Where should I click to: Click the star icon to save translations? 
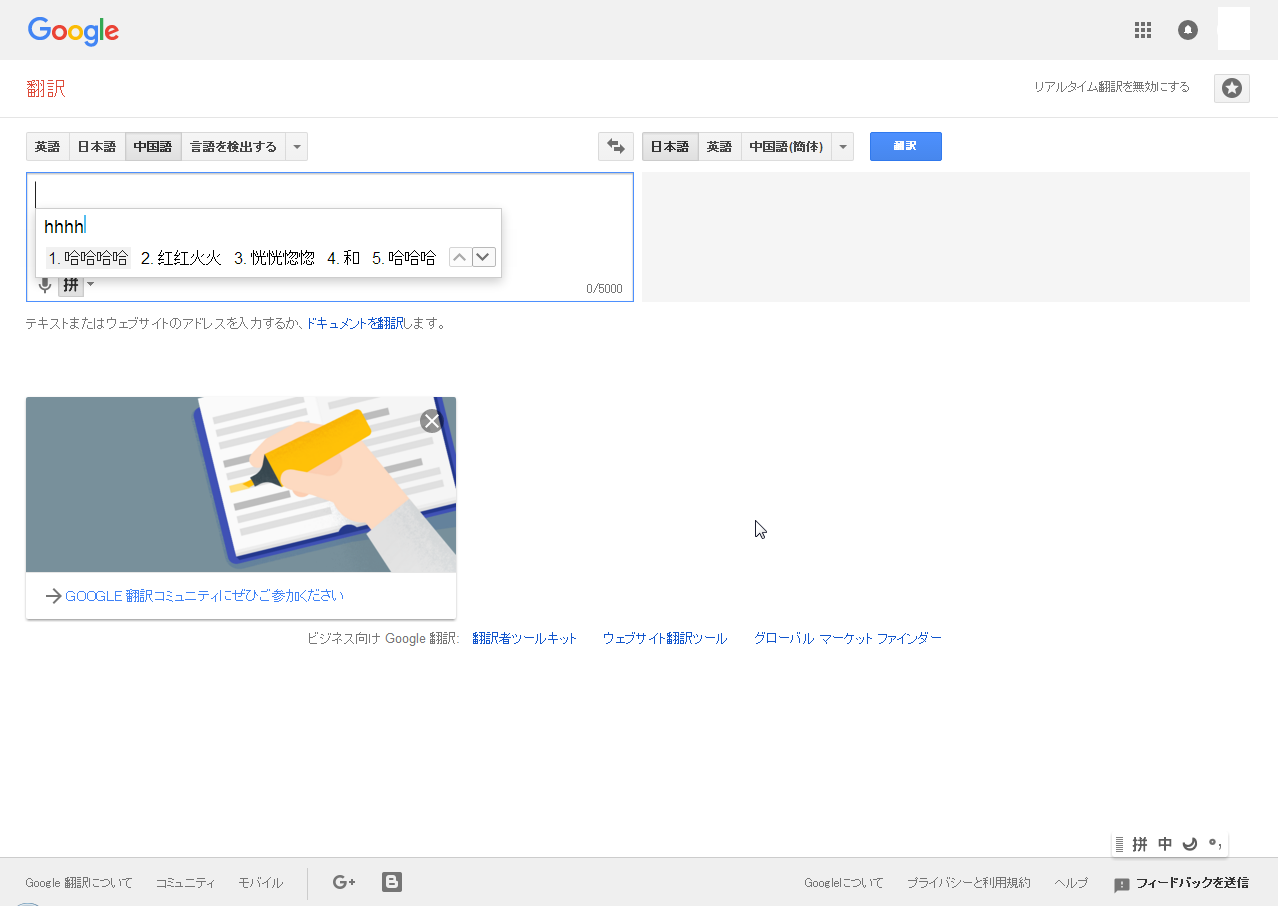pos(1231,88)
